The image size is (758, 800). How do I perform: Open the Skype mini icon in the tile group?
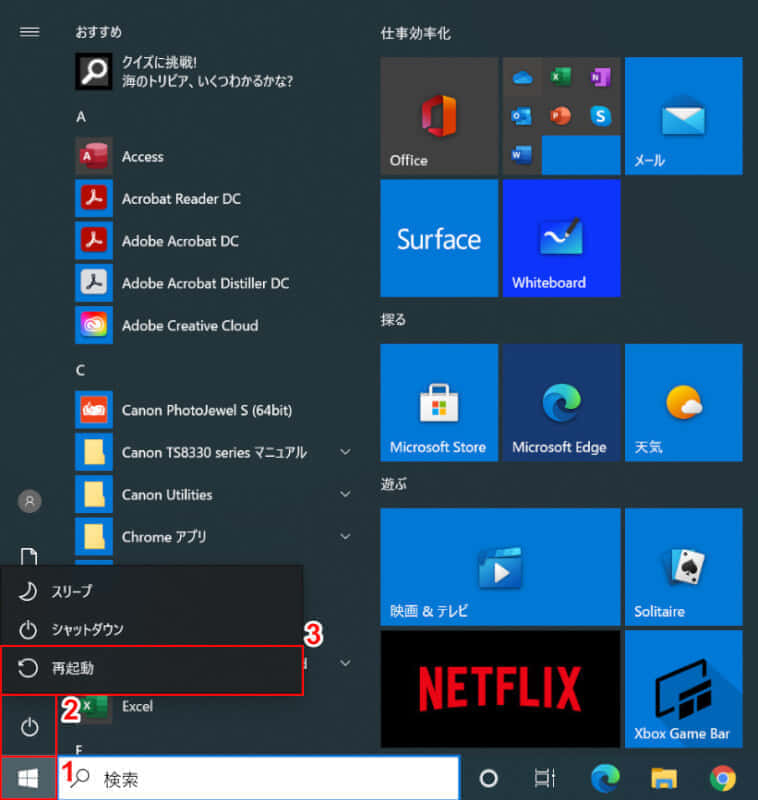coord(600,116)
